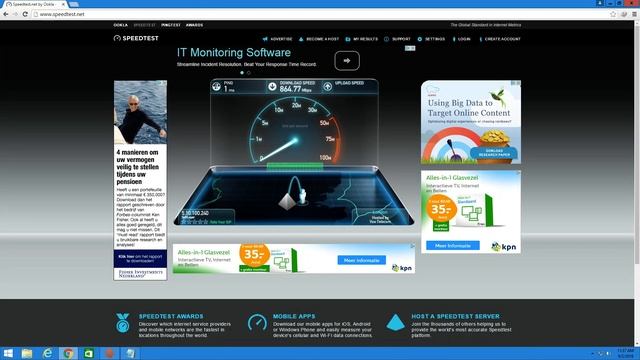Click the Hosted by server label
The width and height of the screenshot is (640, 360).
(x=380, y=220)
